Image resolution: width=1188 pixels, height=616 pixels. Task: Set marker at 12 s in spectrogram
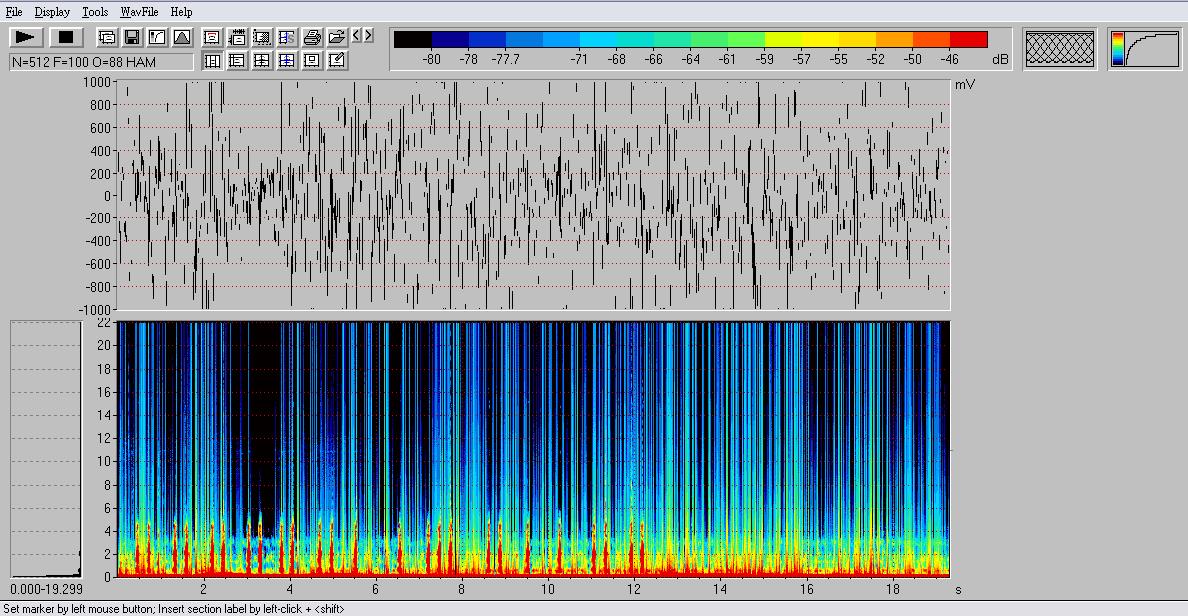click(x=634, y=450)
